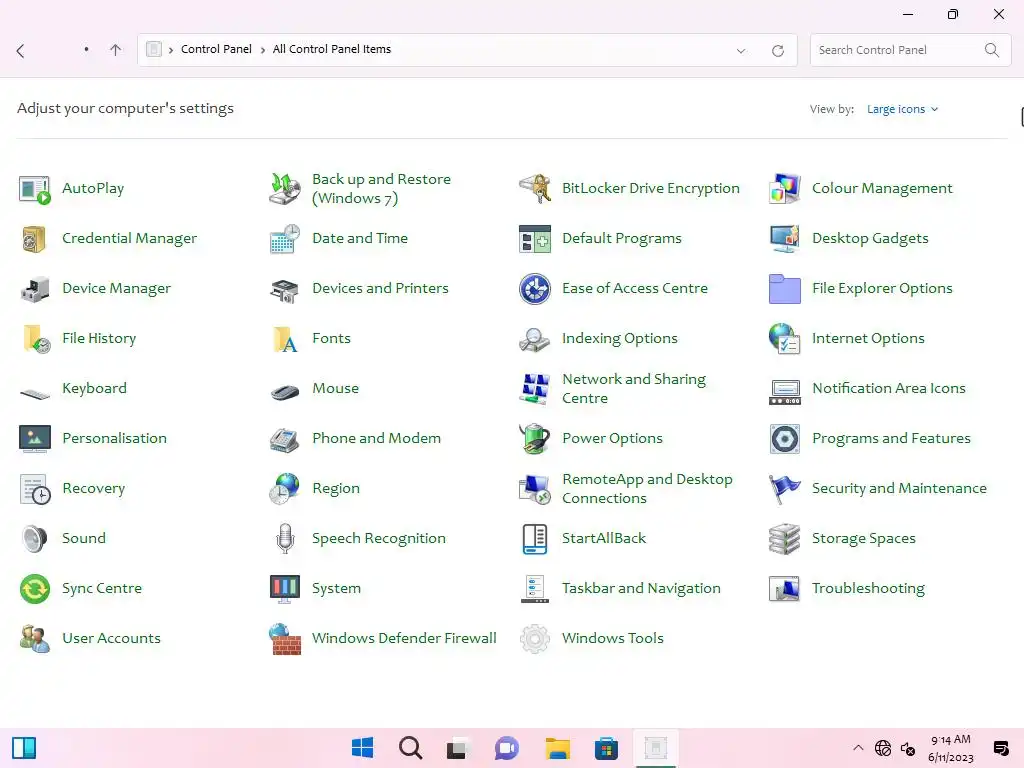Open File Explorer from the taskbar
Screen dimensions: 1024x768
click(x=558, y=748)
